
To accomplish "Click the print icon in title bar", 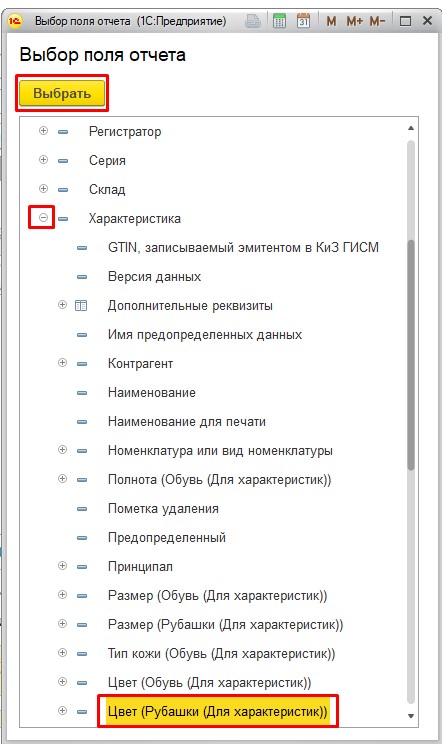I will click(253, 21).
